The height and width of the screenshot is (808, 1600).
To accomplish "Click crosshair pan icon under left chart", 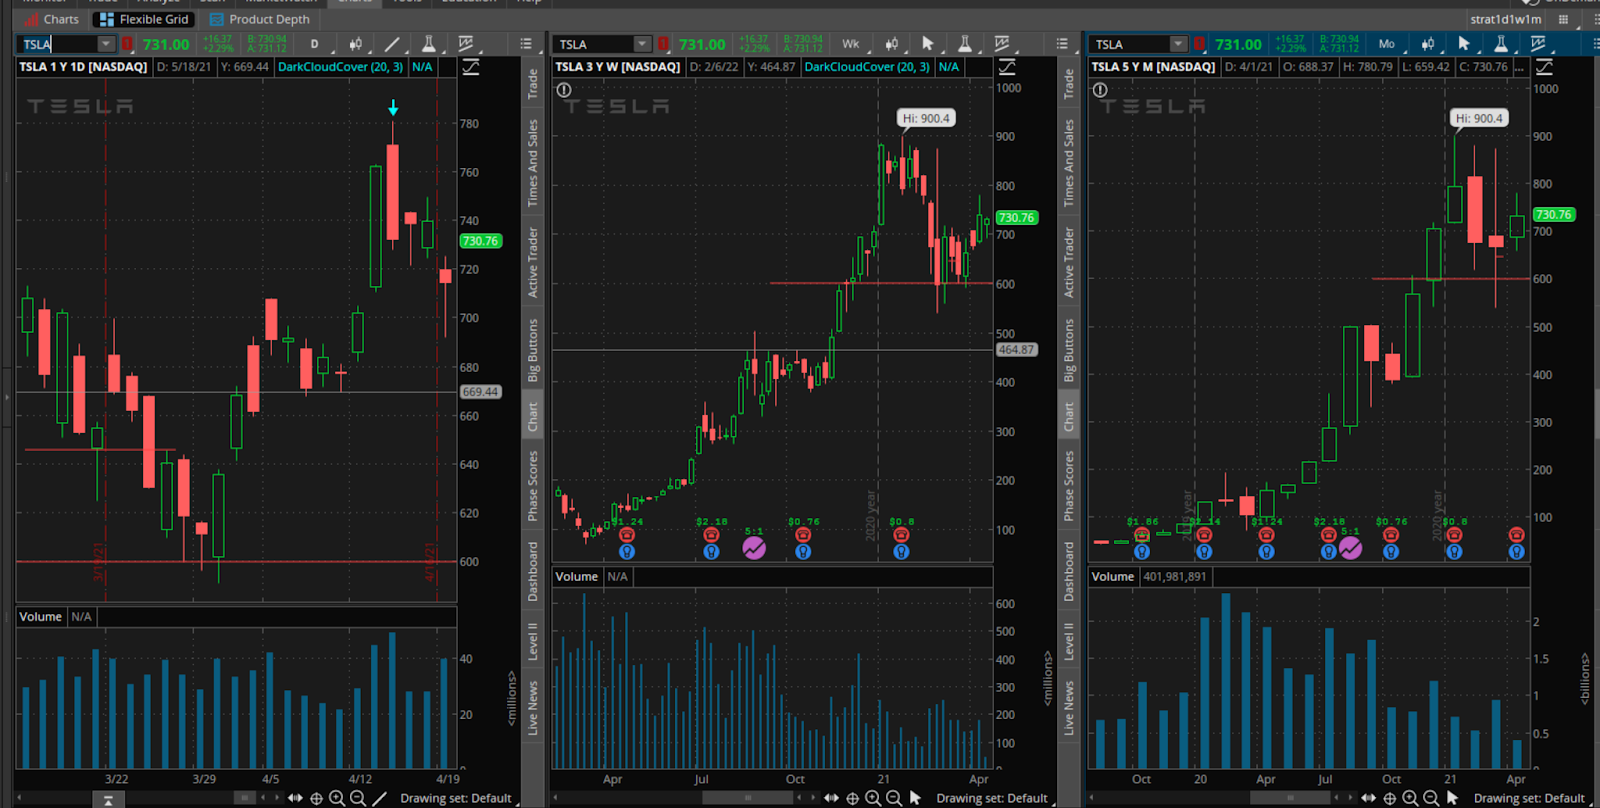I will click(316, 798).
